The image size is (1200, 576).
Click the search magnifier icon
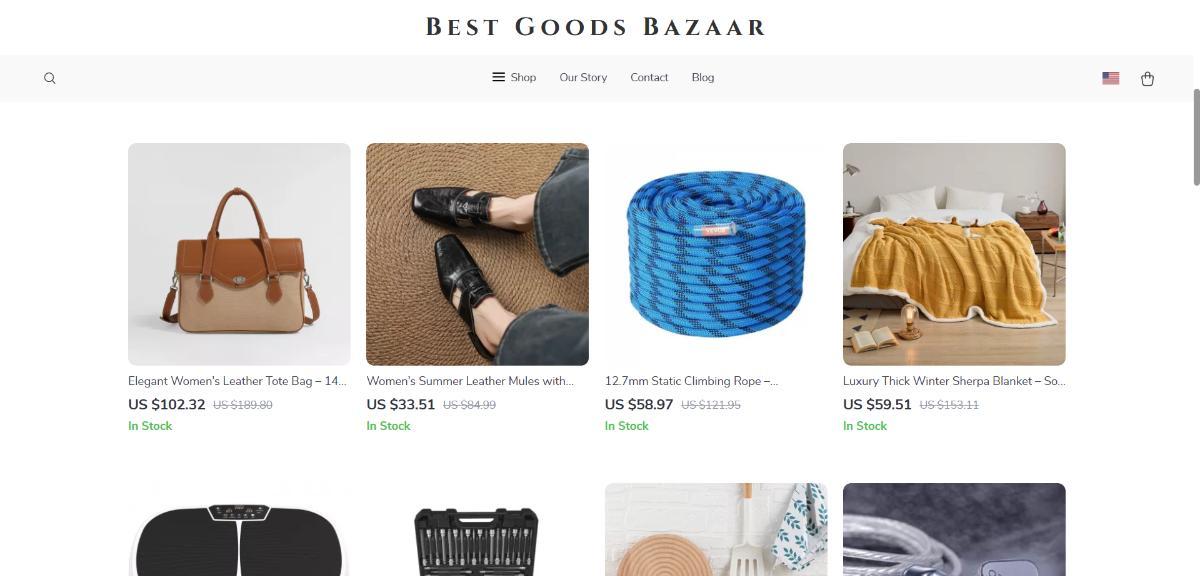click(x=50, y=78)
